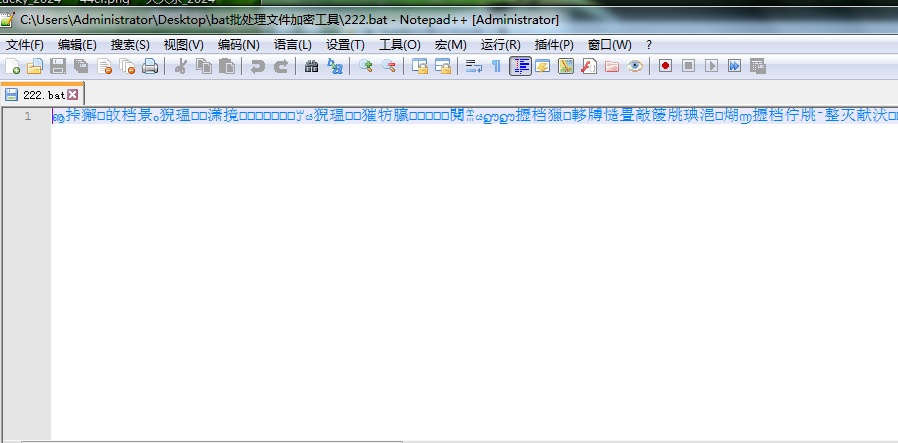
Task: Click the Cut scissors icon
Action: 180,66
